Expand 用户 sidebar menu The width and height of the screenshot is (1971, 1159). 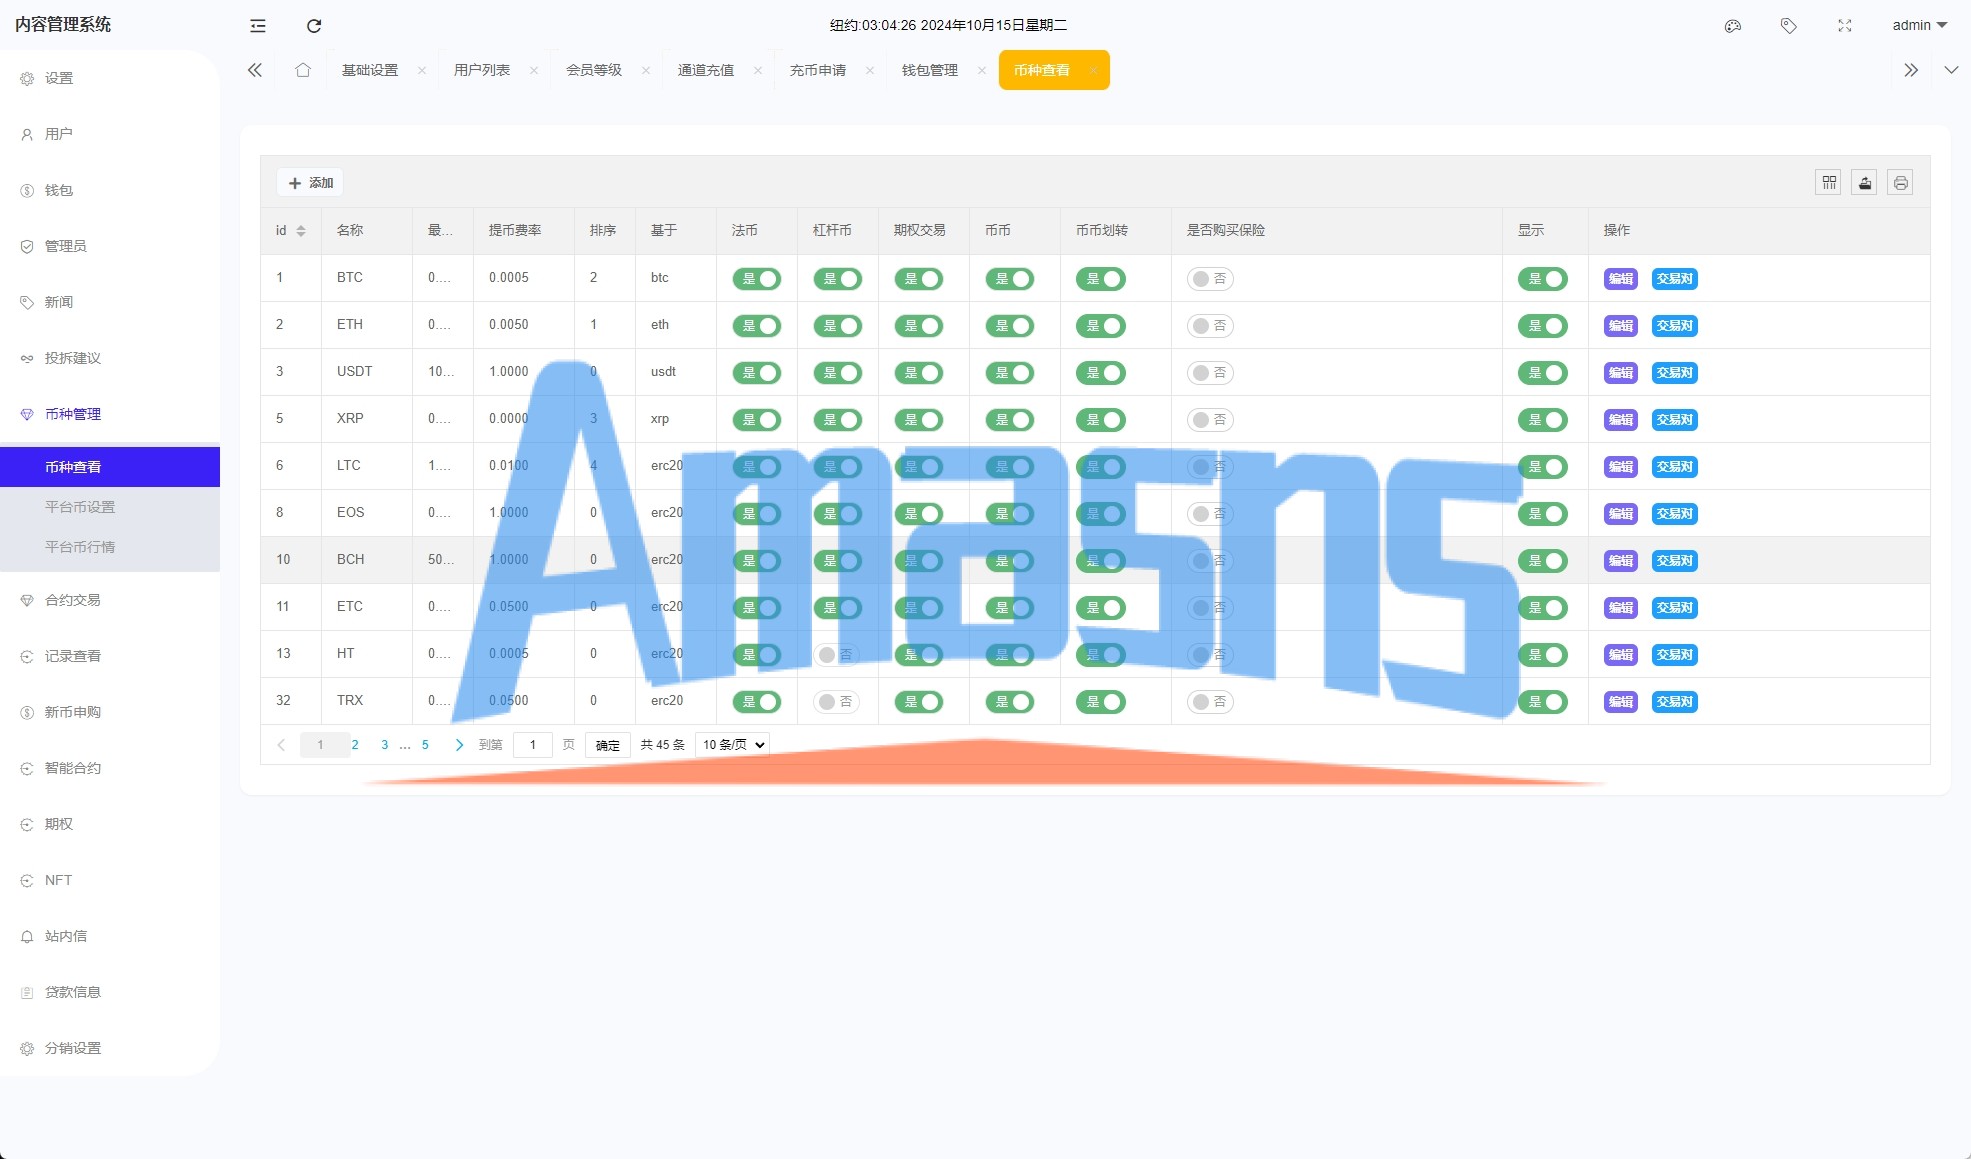110,134
